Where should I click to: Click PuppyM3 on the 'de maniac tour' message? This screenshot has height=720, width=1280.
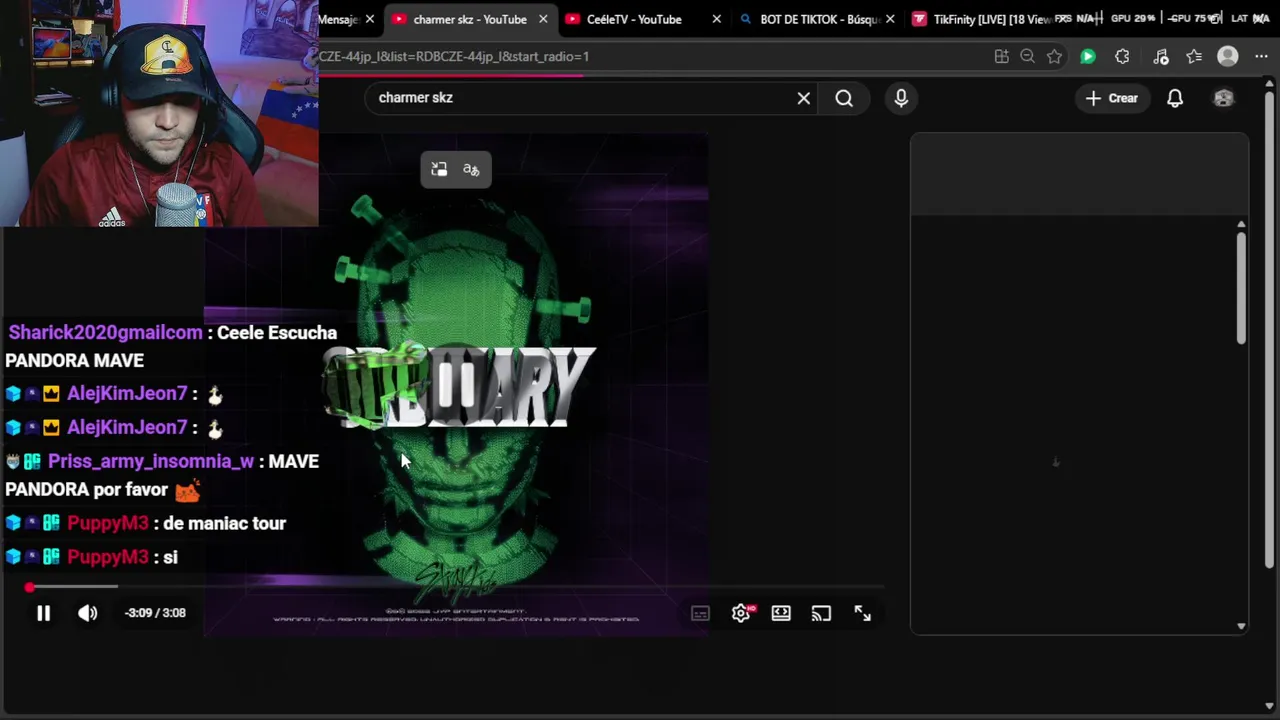click(108, 523)
